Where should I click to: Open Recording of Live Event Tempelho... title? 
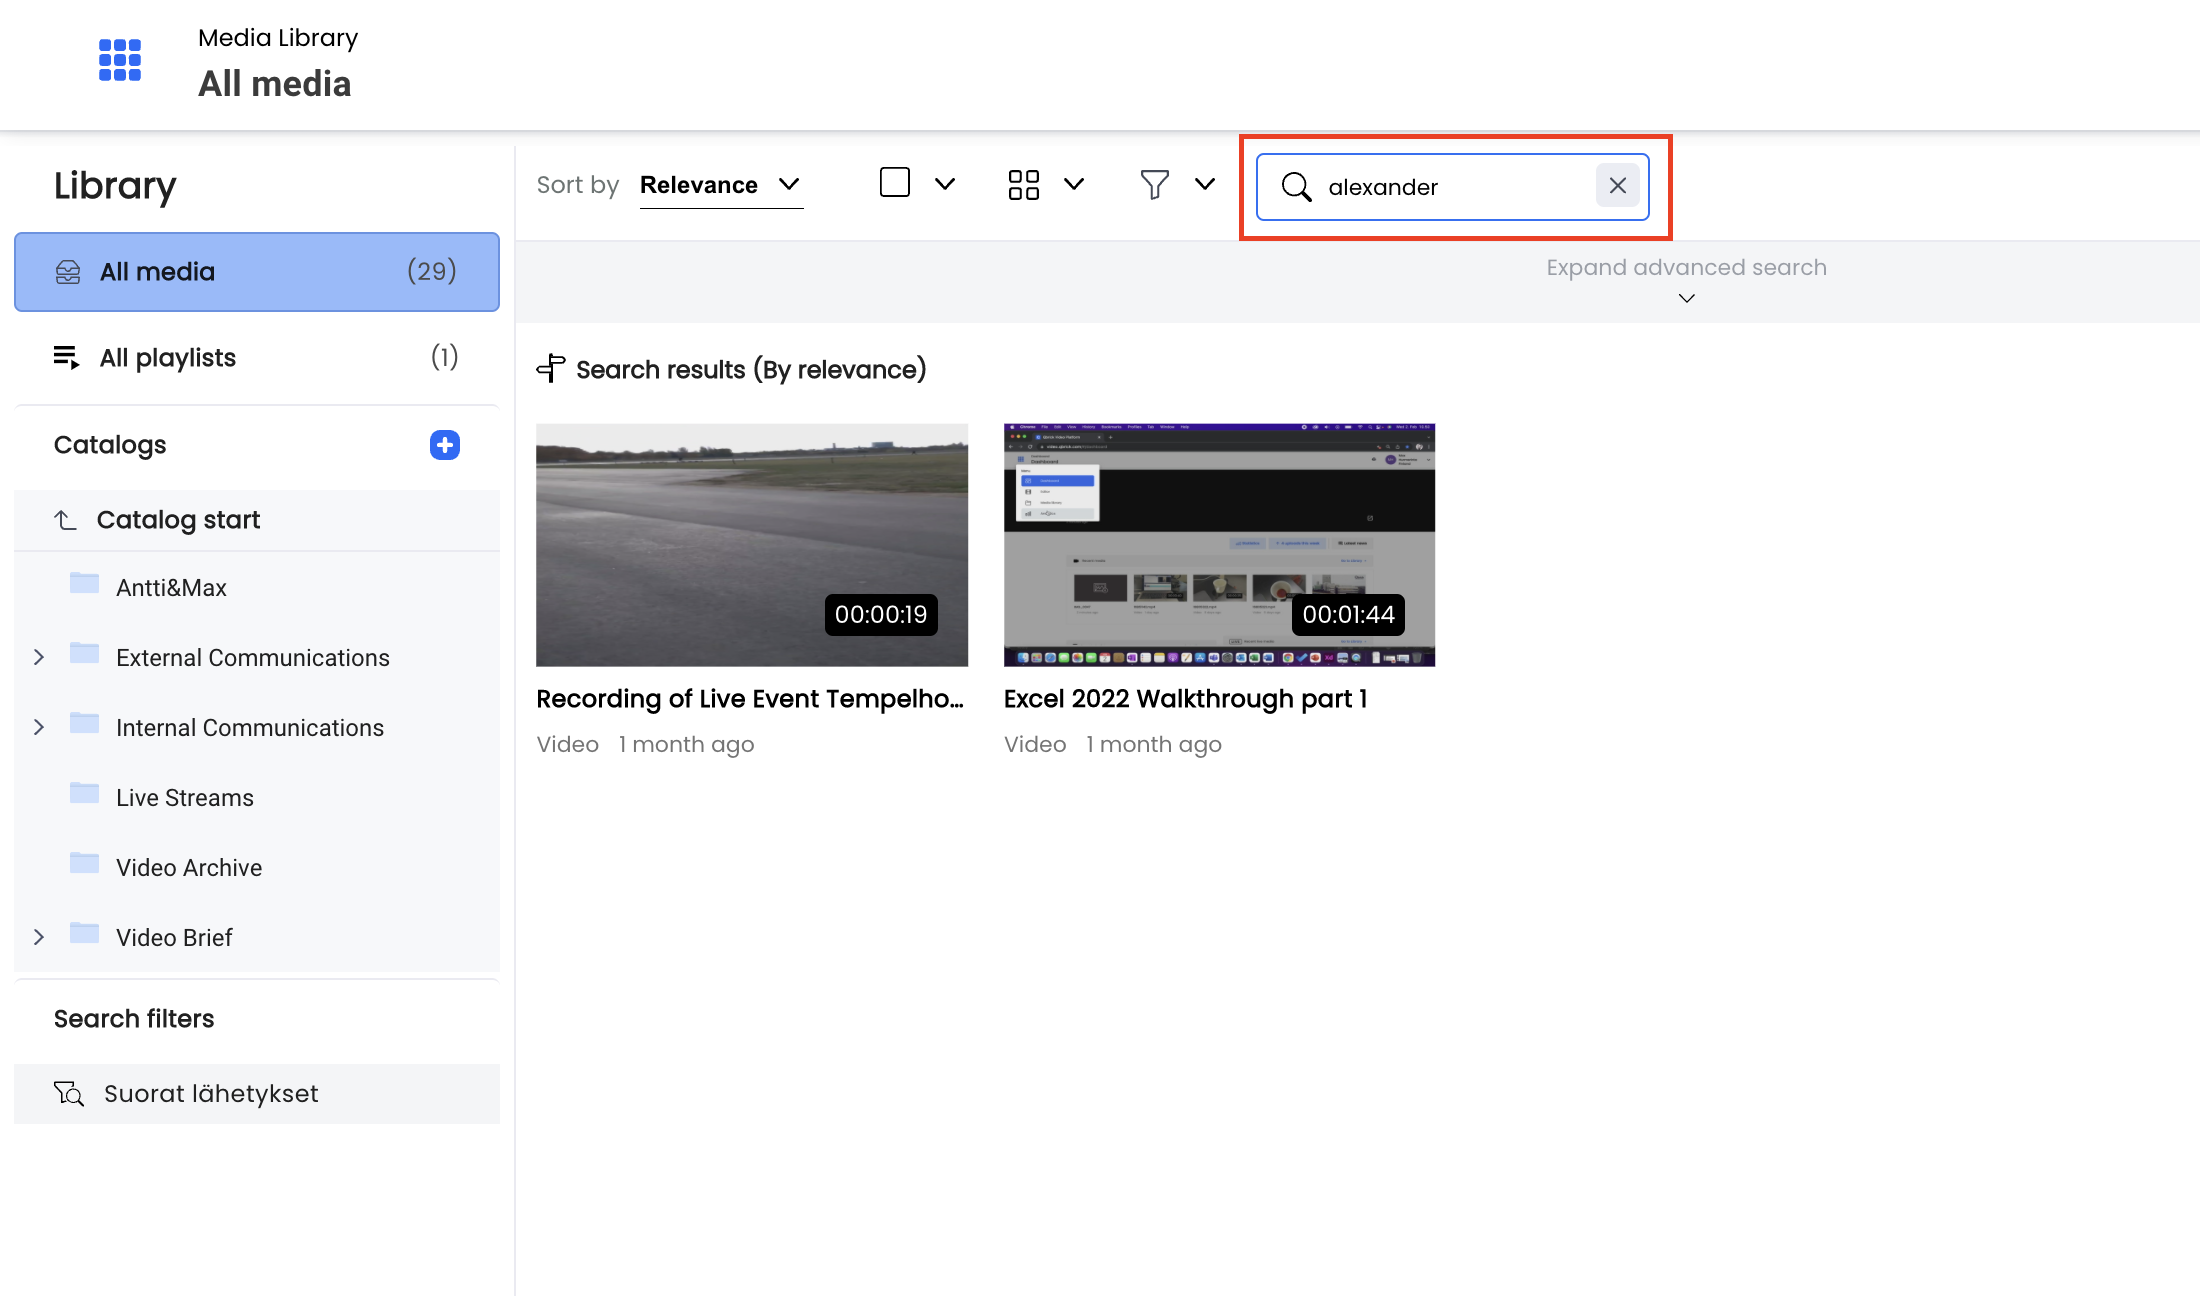(x=750, y=699)
